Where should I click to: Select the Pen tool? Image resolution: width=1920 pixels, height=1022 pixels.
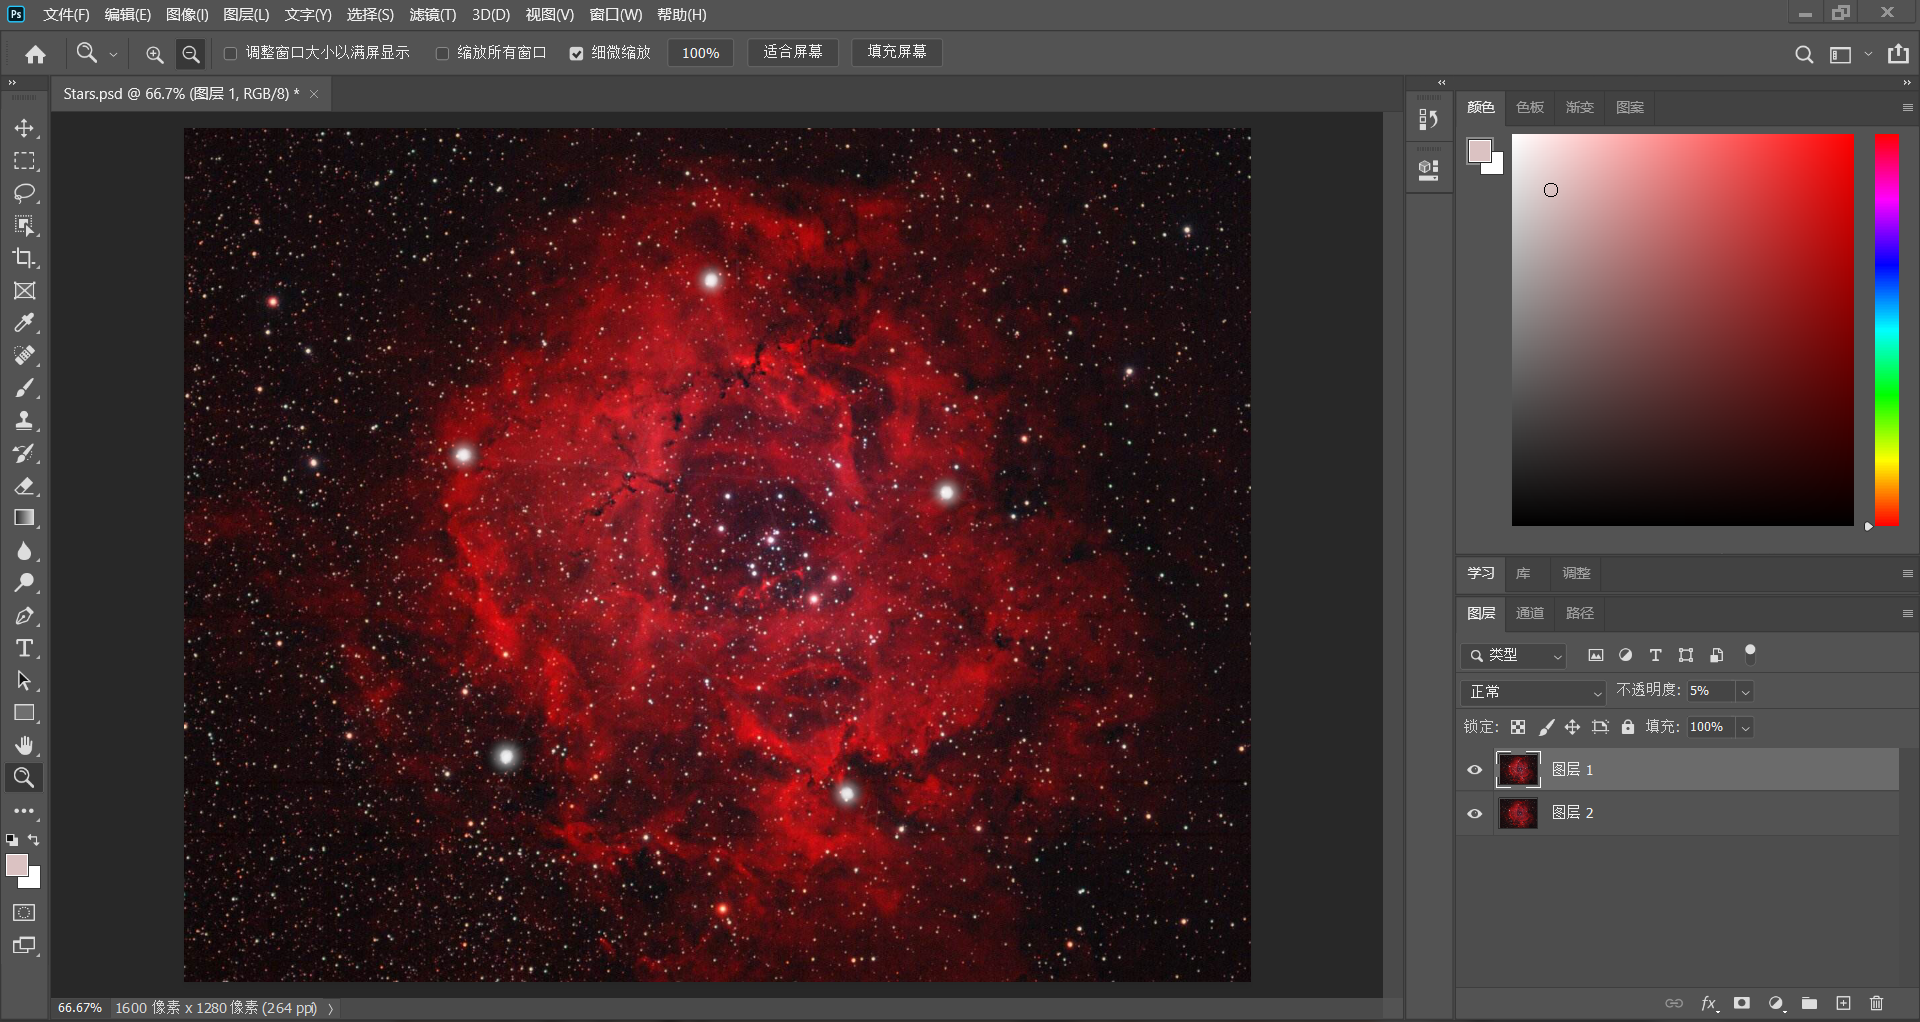(x=24, y=616)
